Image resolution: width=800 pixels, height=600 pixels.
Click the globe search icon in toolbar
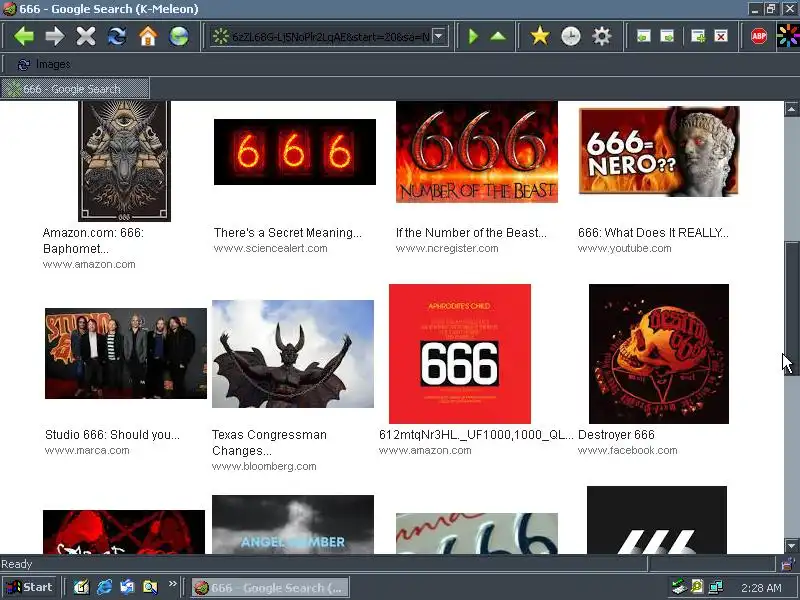(179, 36)
